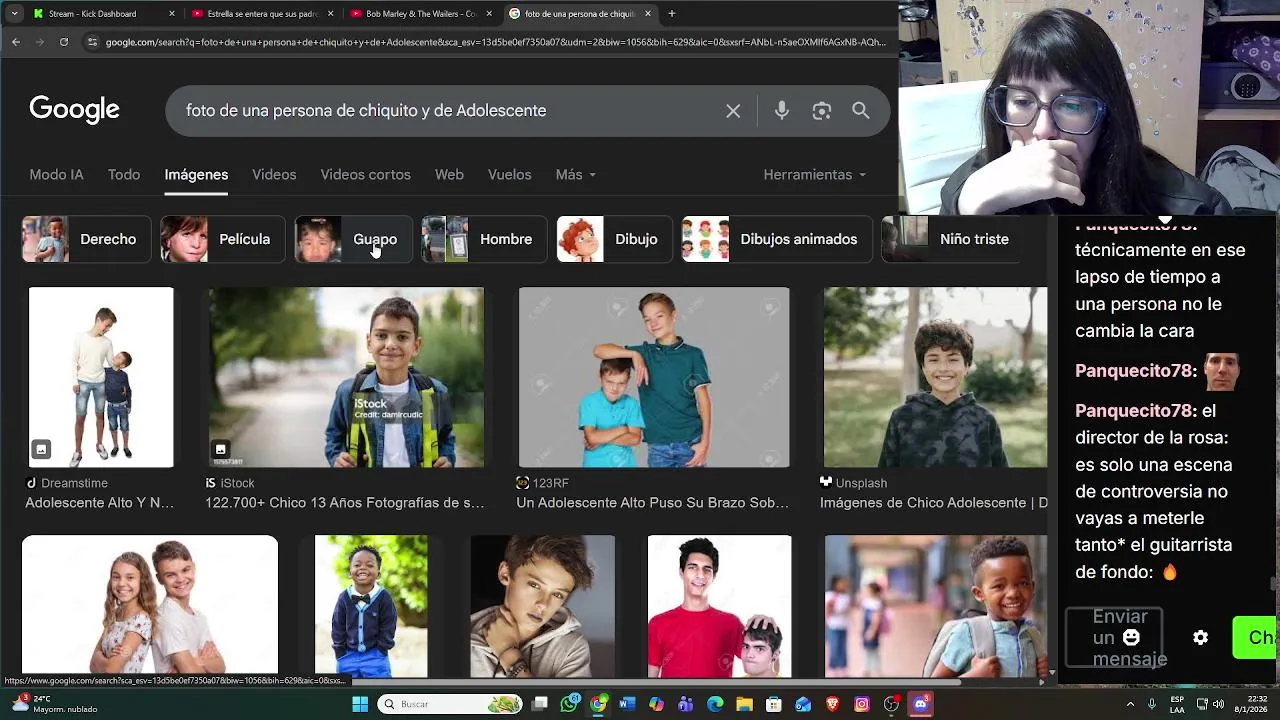Go back to the previous page
Image resolution: width=1280 pixels, height=720 pixels.
click(x=16, y=42)
